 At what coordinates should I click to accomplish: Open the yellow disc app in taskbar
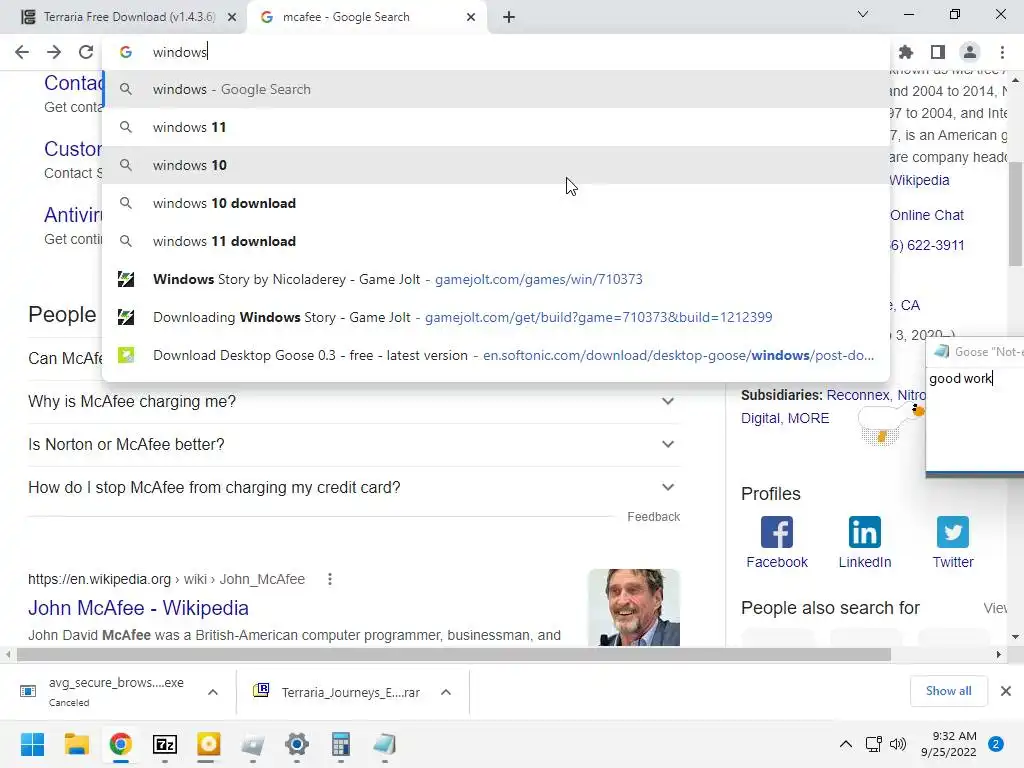click(x=208, y=744)
